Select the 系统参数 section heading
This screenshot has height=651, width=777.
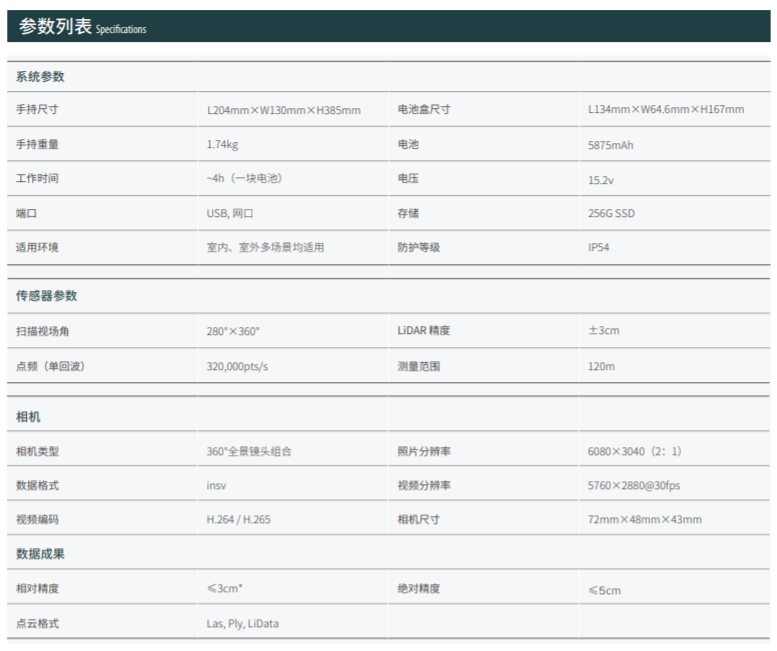click(40, 77)
